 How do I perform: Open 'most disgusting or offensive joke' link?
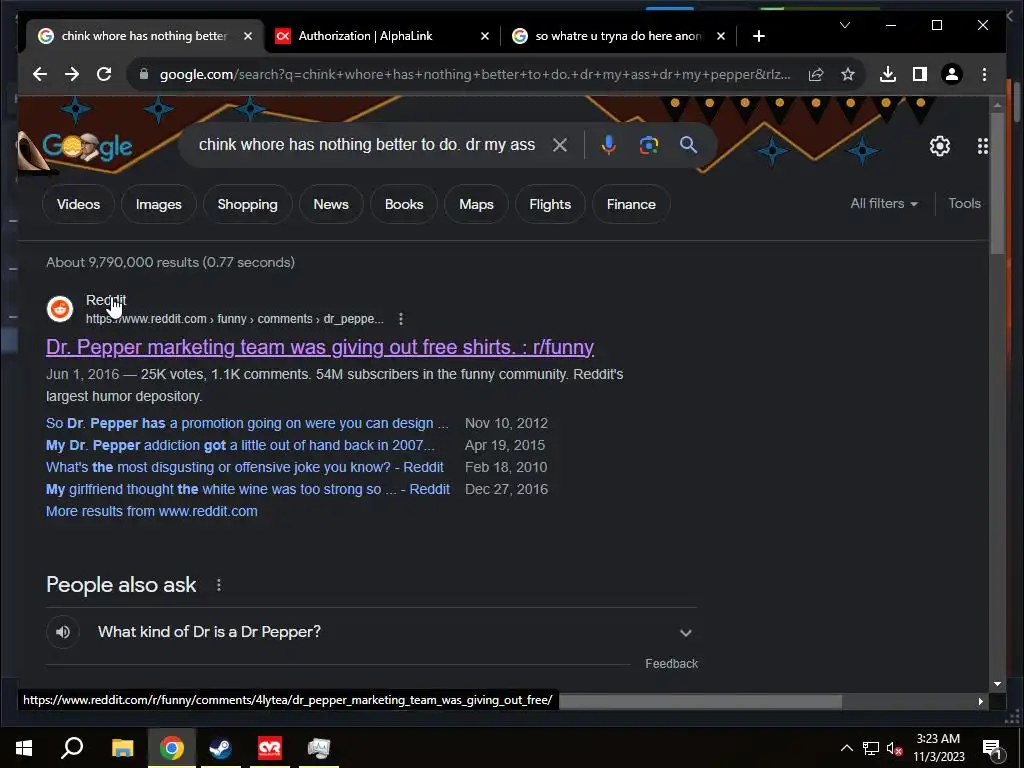(244, 468)
